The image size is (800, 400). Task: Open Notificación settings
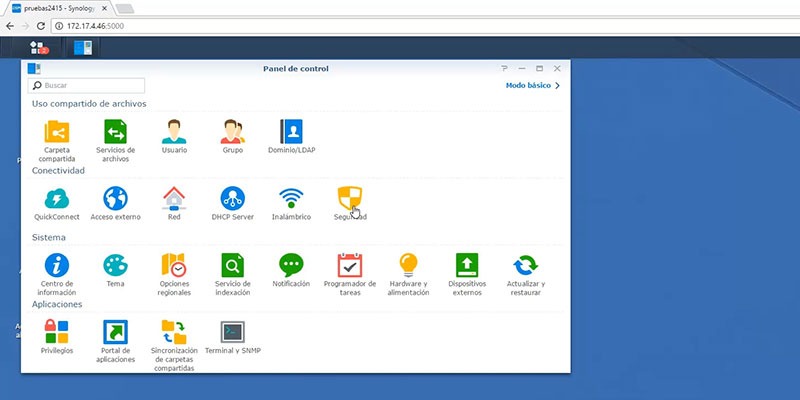291,270
